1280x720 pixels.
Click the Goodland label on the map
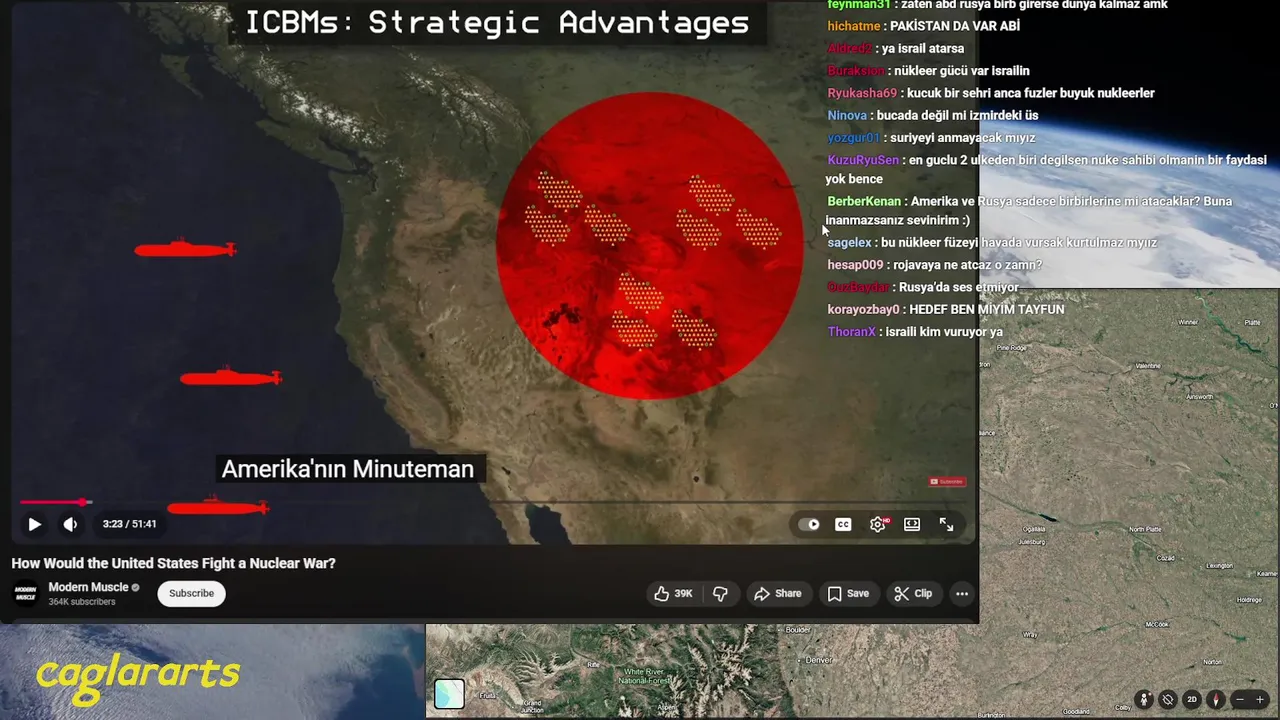[x=1076, y=711]
